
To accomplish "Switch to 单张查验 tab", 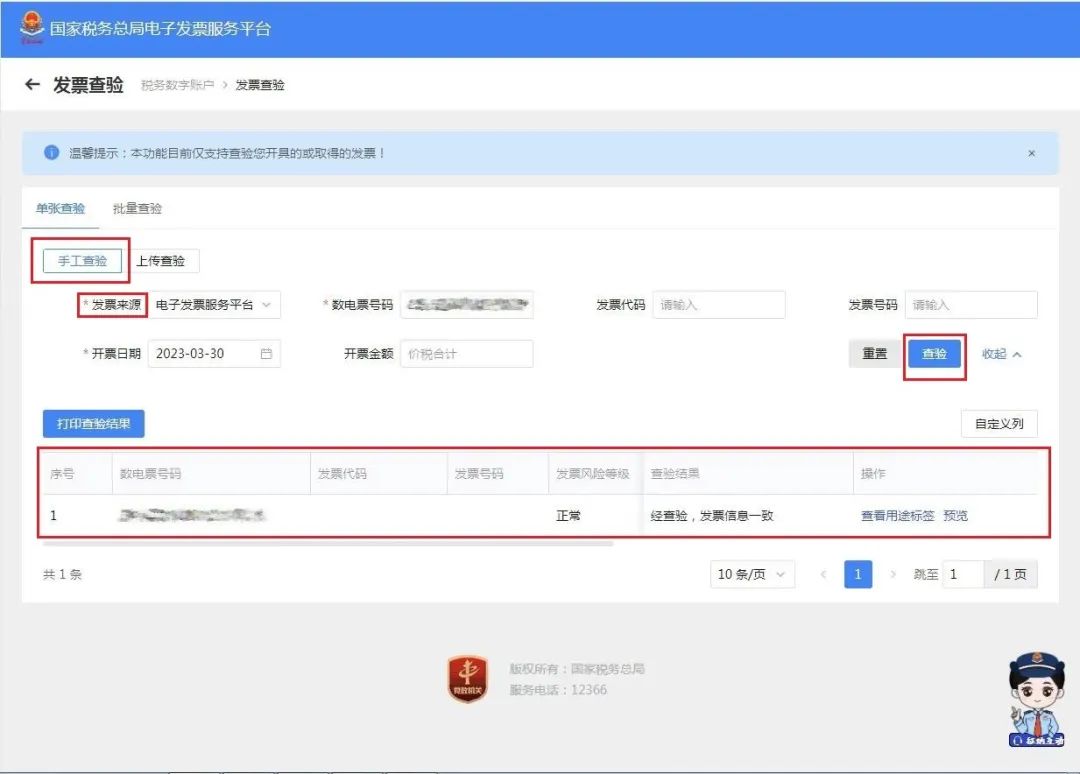I will [61, 208].
